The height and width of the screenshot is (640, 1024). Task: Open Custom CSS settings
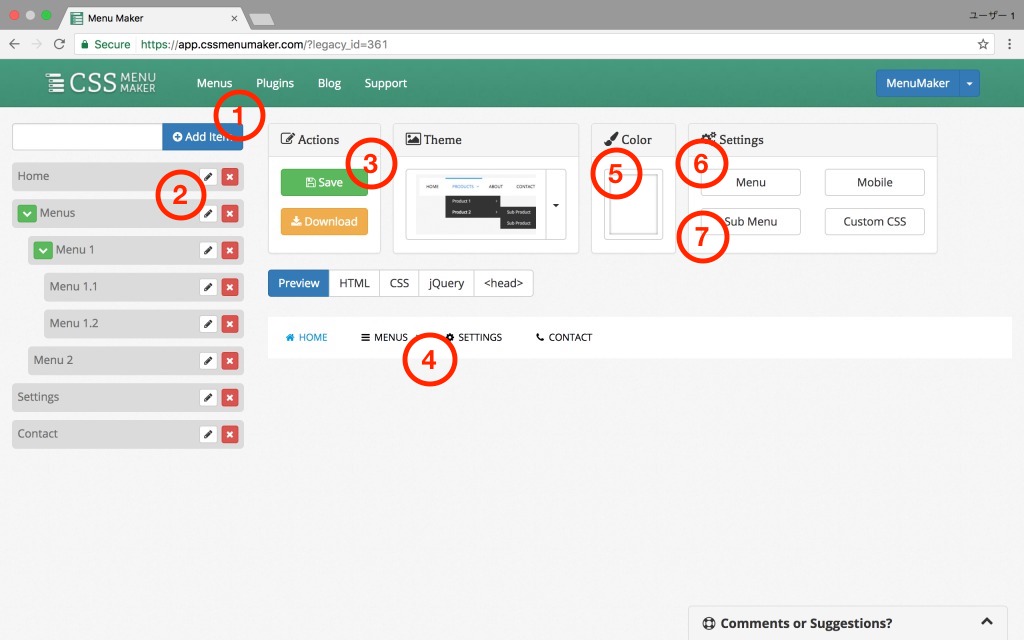pos(874,221)
